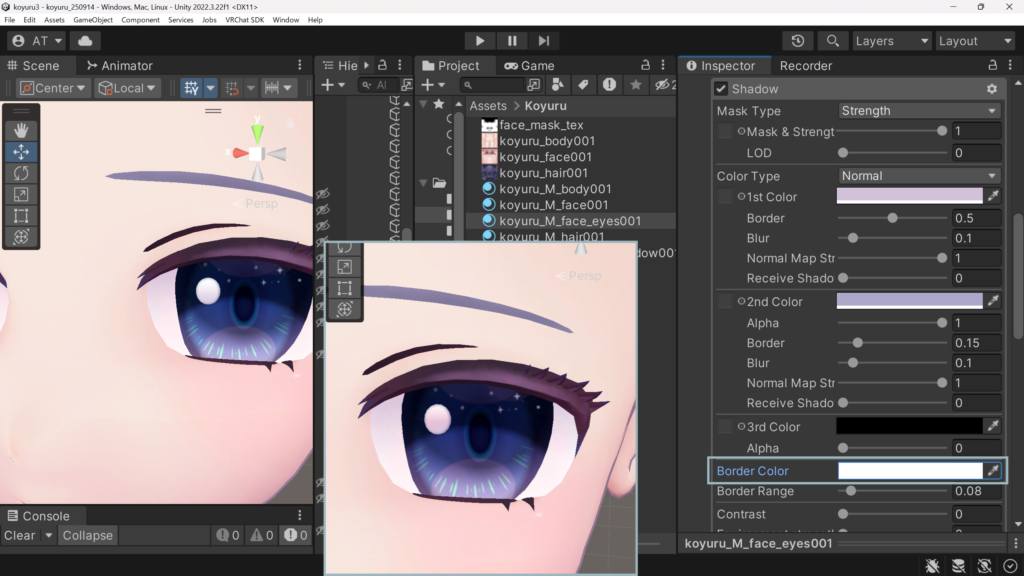This screenshot has height=576, width=1024.
Task: Open the Color Type Normal dropdown
Action: coord(918,176)
